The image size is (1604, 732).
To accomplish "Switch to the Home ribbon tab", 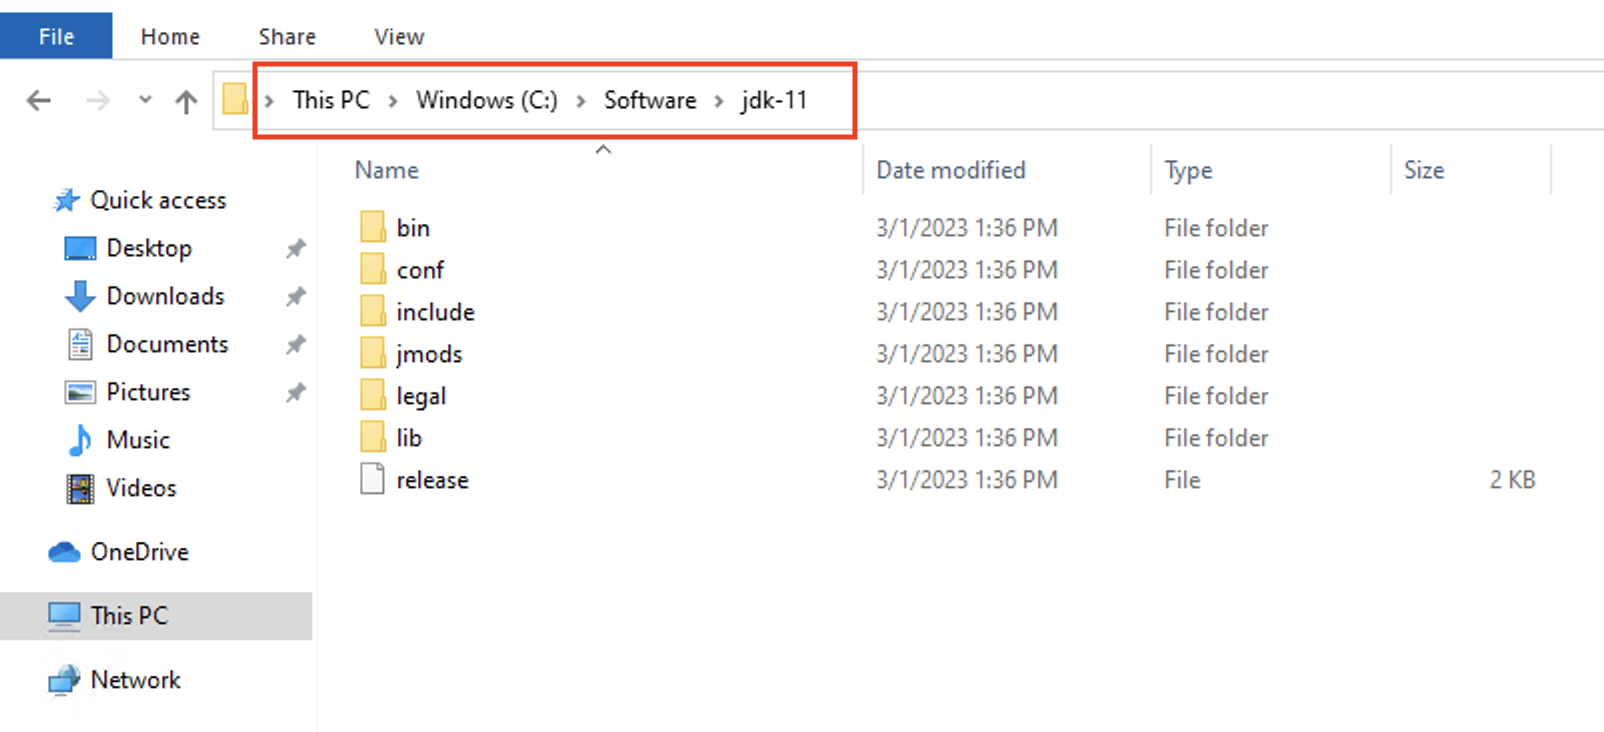I will (170, 37).
